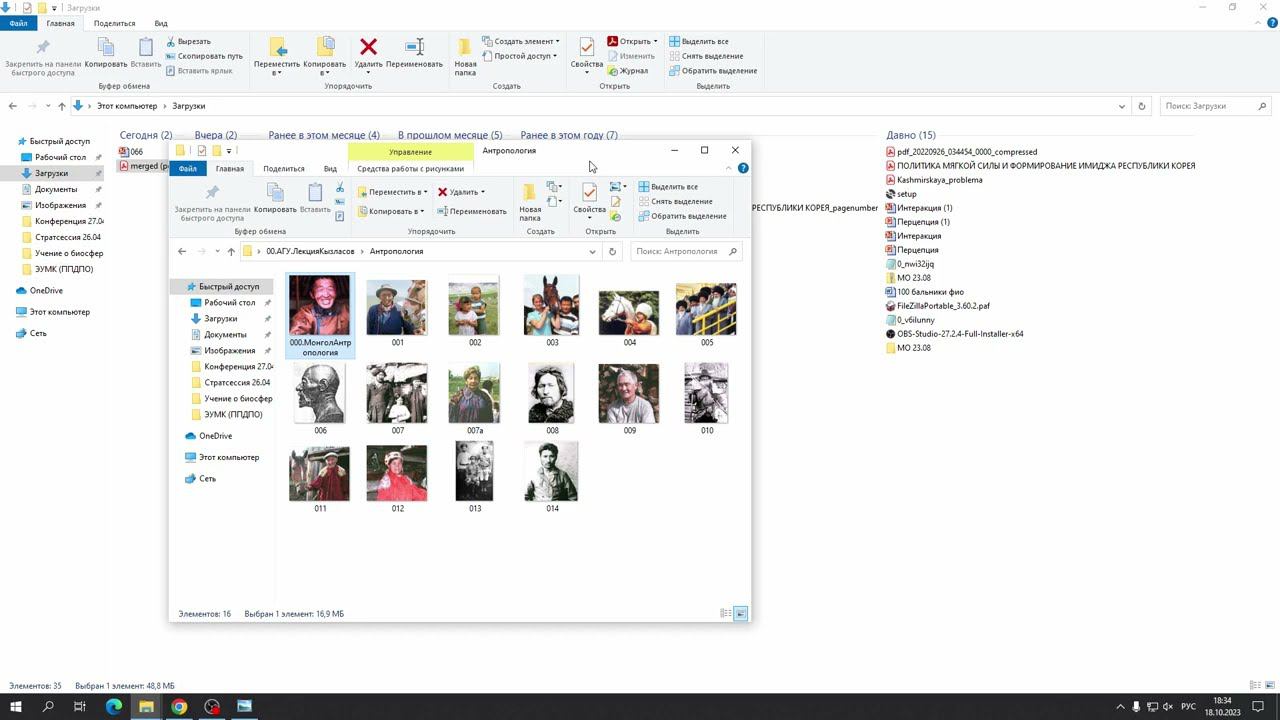Open taskbar search magnifier icon
The height and width of the screenshot is (720, 1280).
click(x=47, y=706)
